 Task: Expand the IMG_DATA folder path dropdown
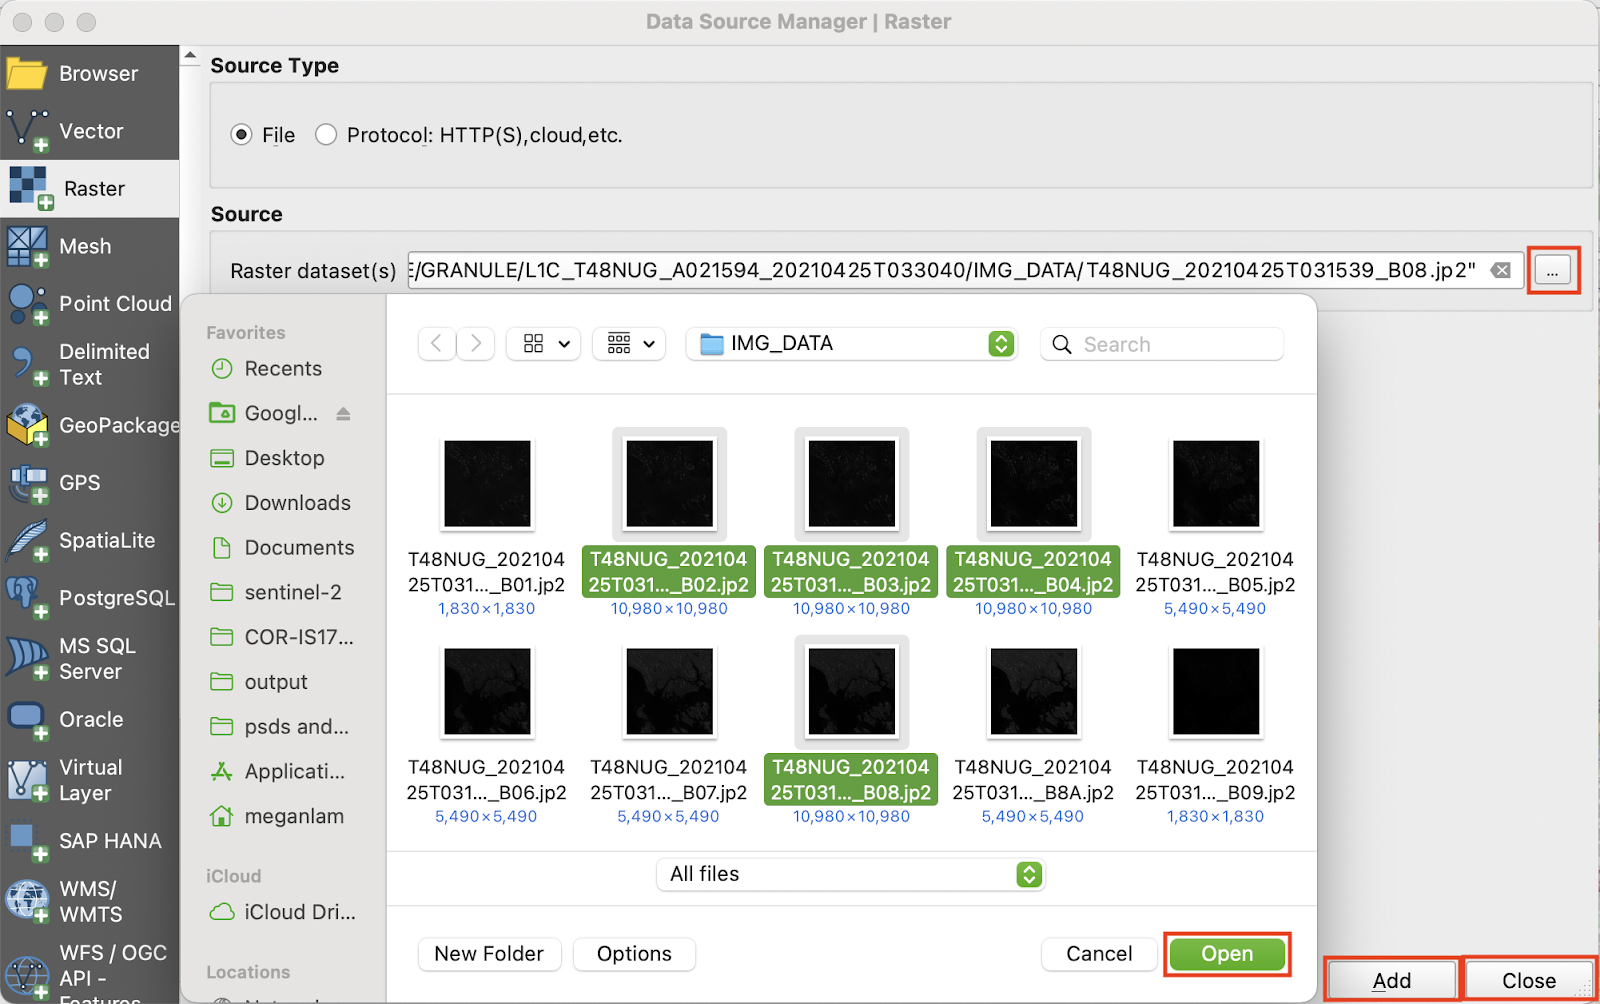[x=1000, y=344]
